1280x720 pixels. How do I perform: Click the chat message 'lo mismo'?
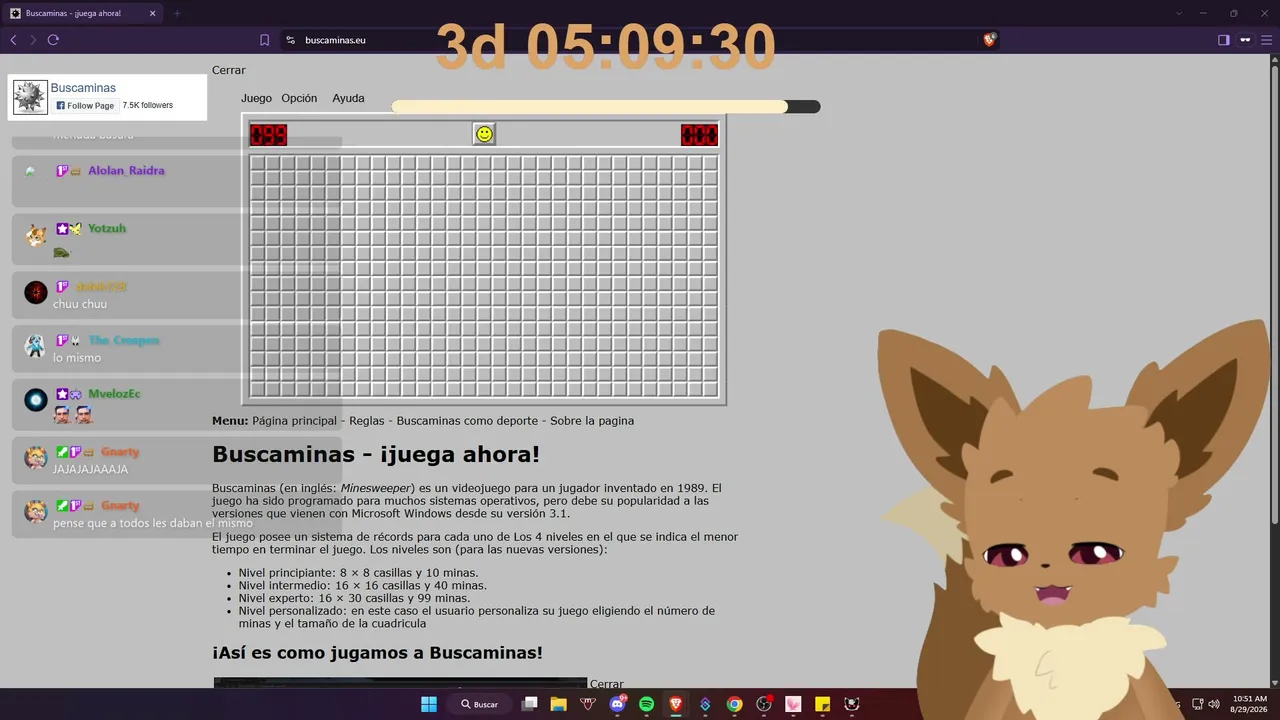[x=77, y=358]
